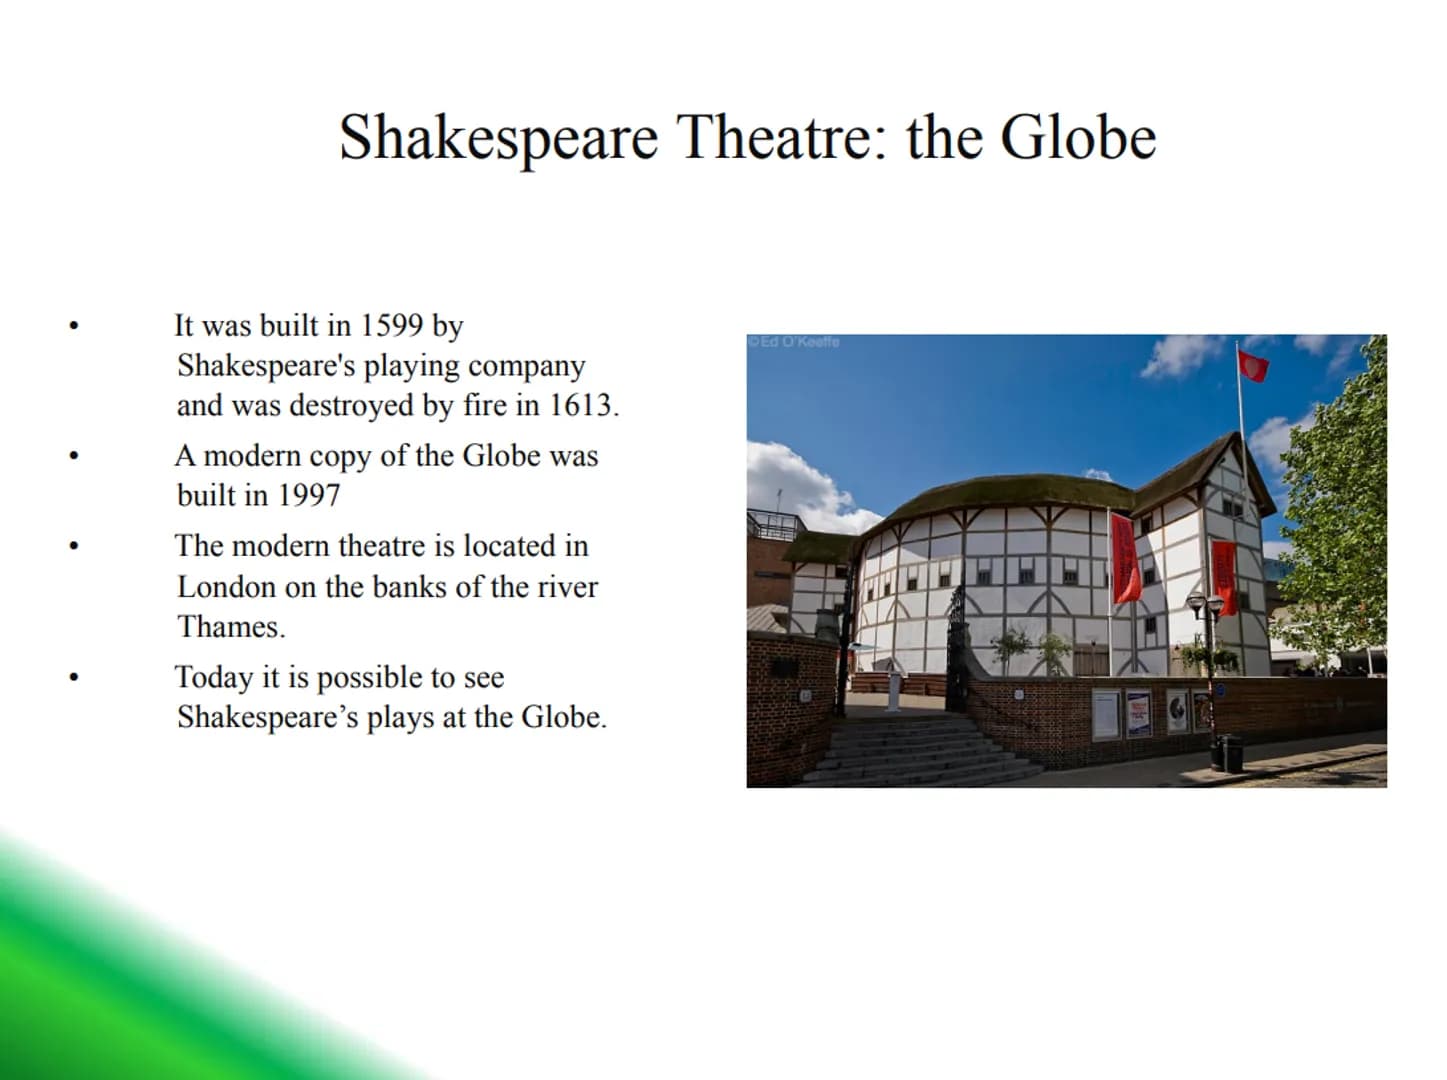Select the bullet "The modern theatre is located in"
Image resolution: width=1447 pixels, height=1080 pixels.
click(x=381, y=546)
